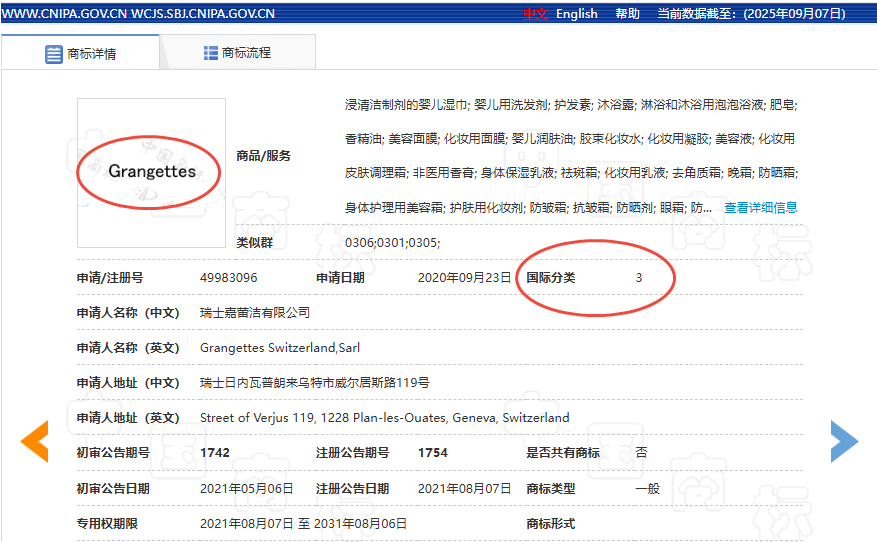Click goods line starting 身体护理用美容霜
Viewport: 877px width, 542px height.
(x=529, y=208)
